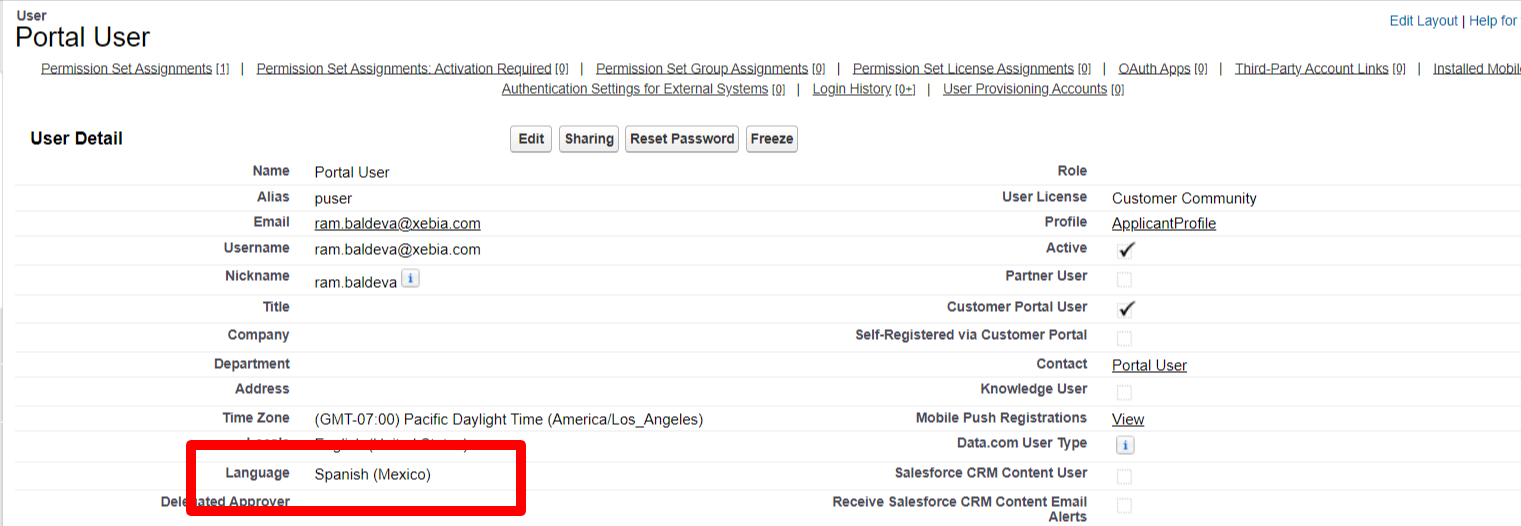Toggle the Partner User checkbox
Screen dimensions: 1521x526
(1125, 279)
